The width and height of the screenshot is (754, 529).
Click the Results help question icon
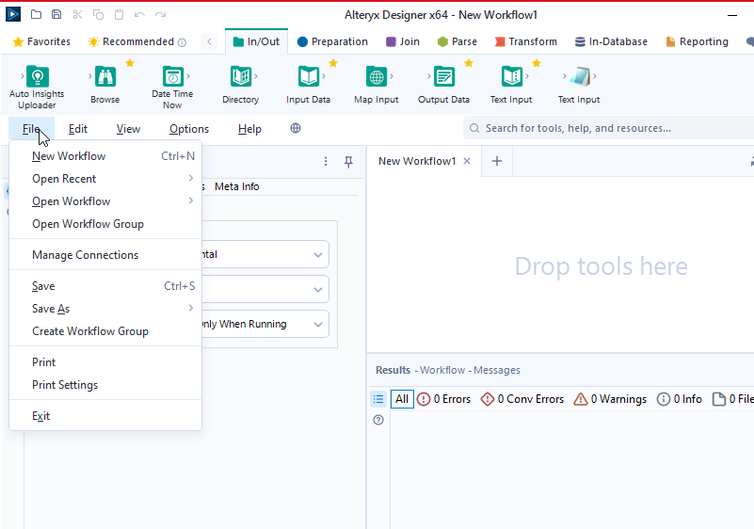(x=378, y=420)
